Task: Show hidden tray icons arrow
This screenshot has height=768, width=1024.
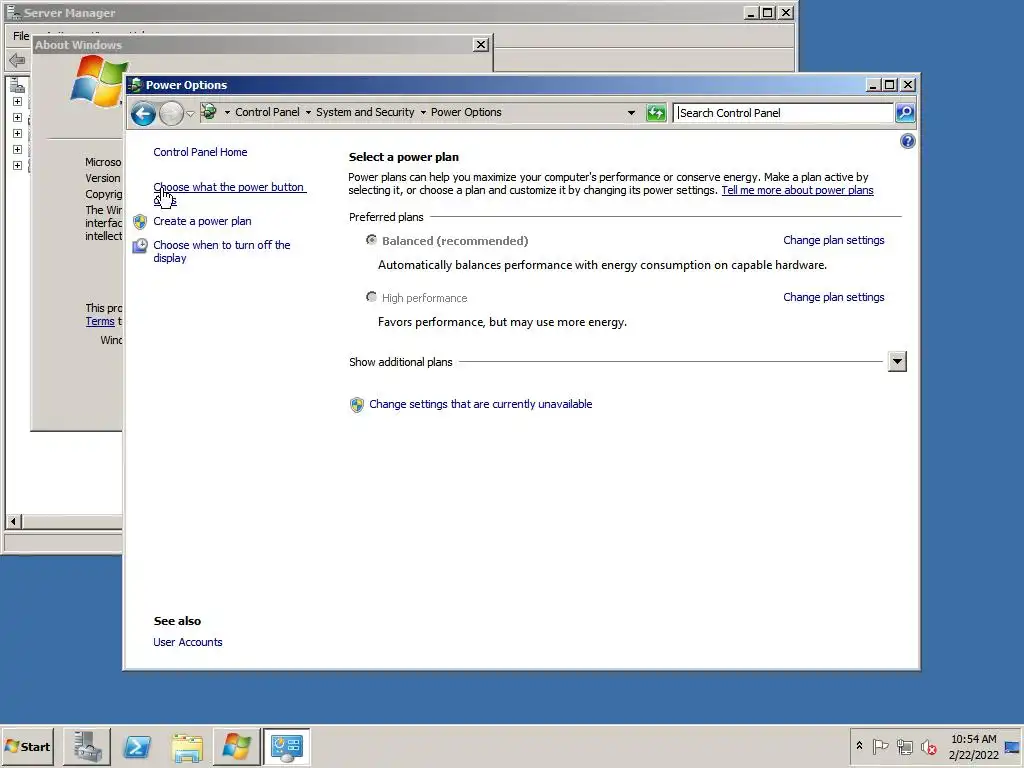Action: 859,745
